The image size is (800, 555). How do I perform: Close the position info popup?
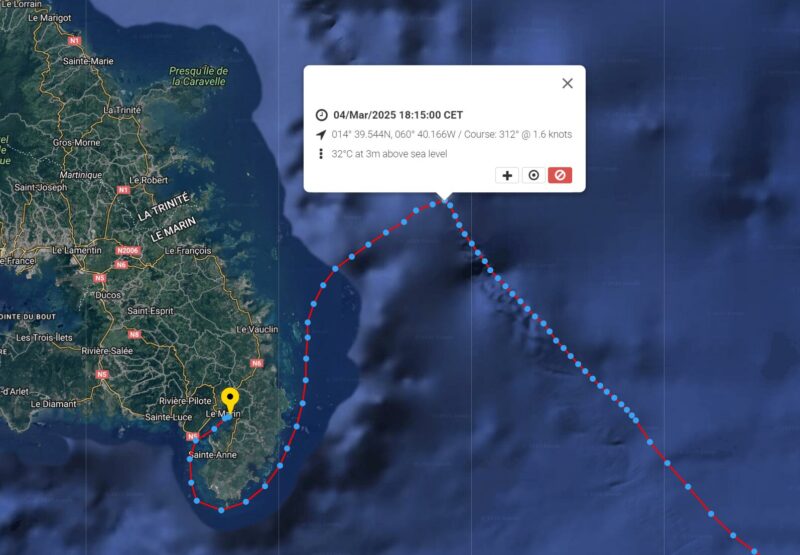[567, 83]
